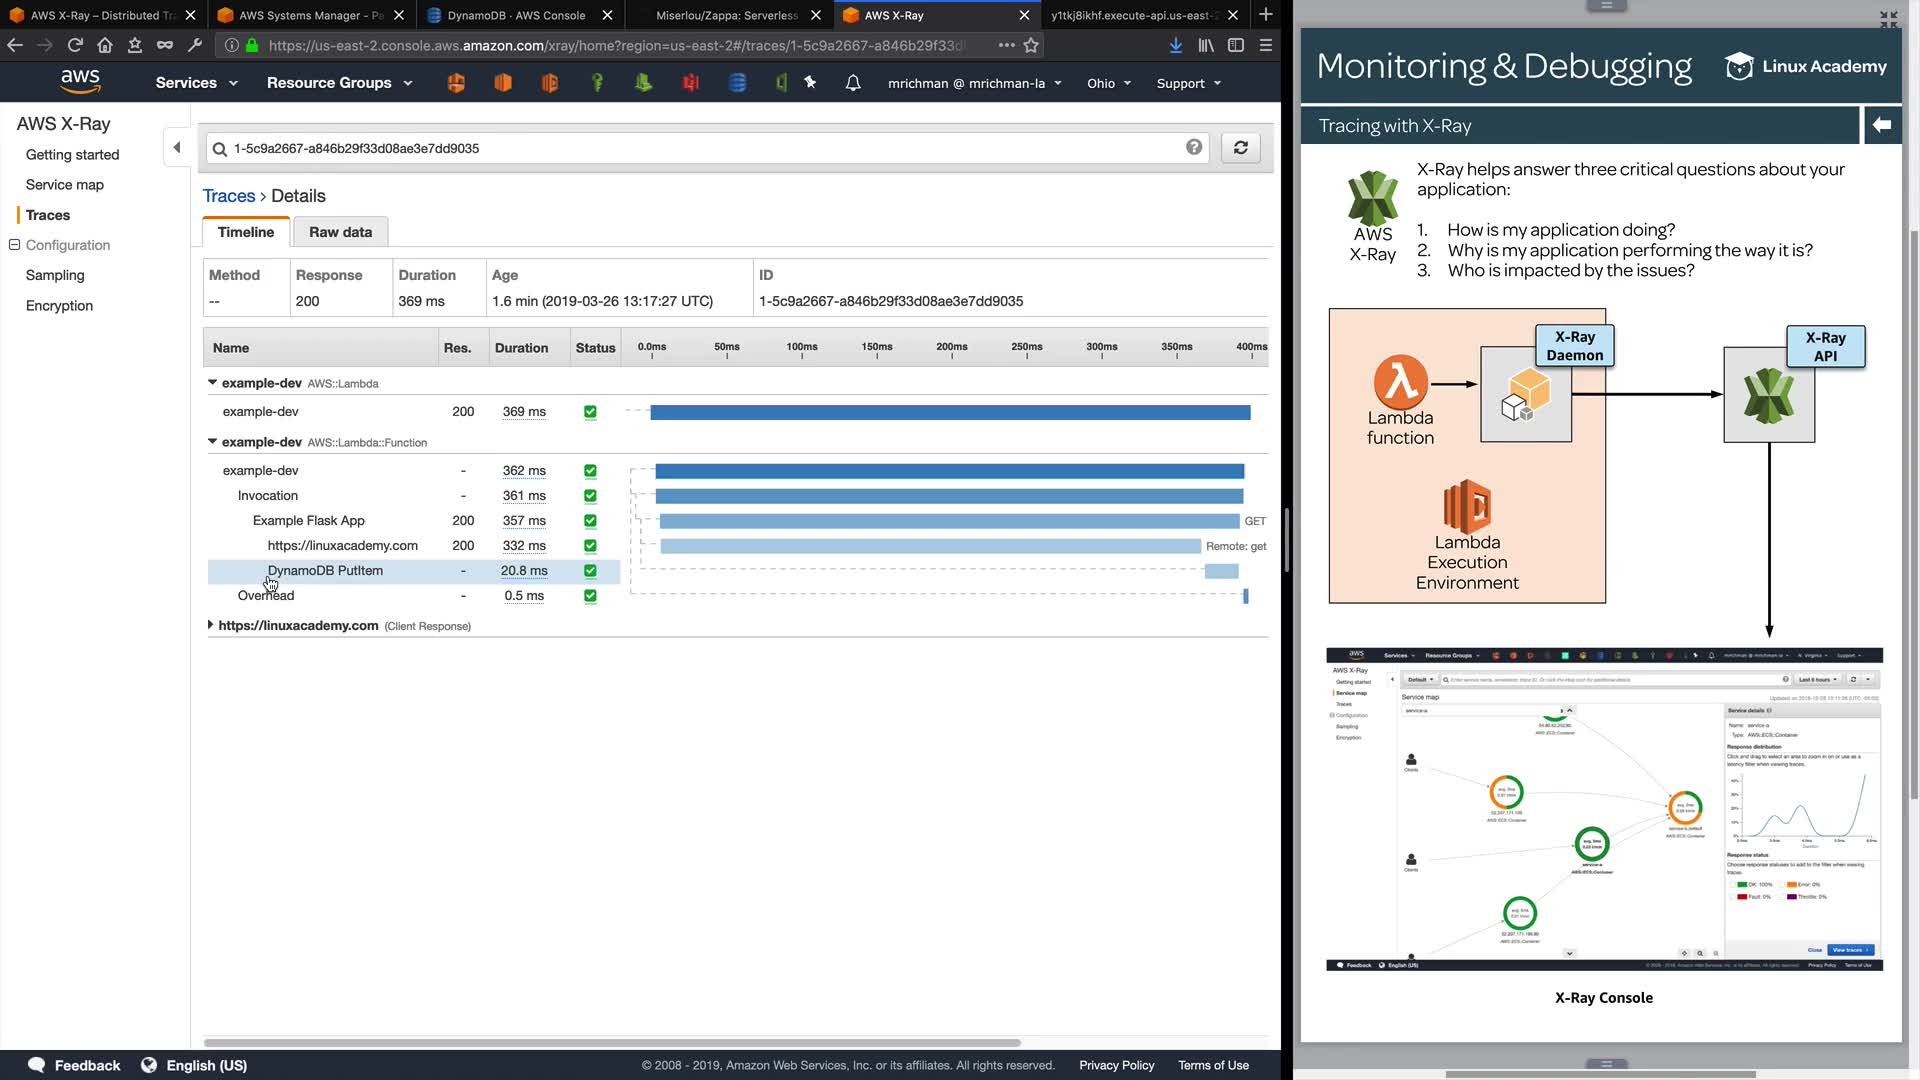
Task: Open Service map in sidebar
Action: point(65,185)
